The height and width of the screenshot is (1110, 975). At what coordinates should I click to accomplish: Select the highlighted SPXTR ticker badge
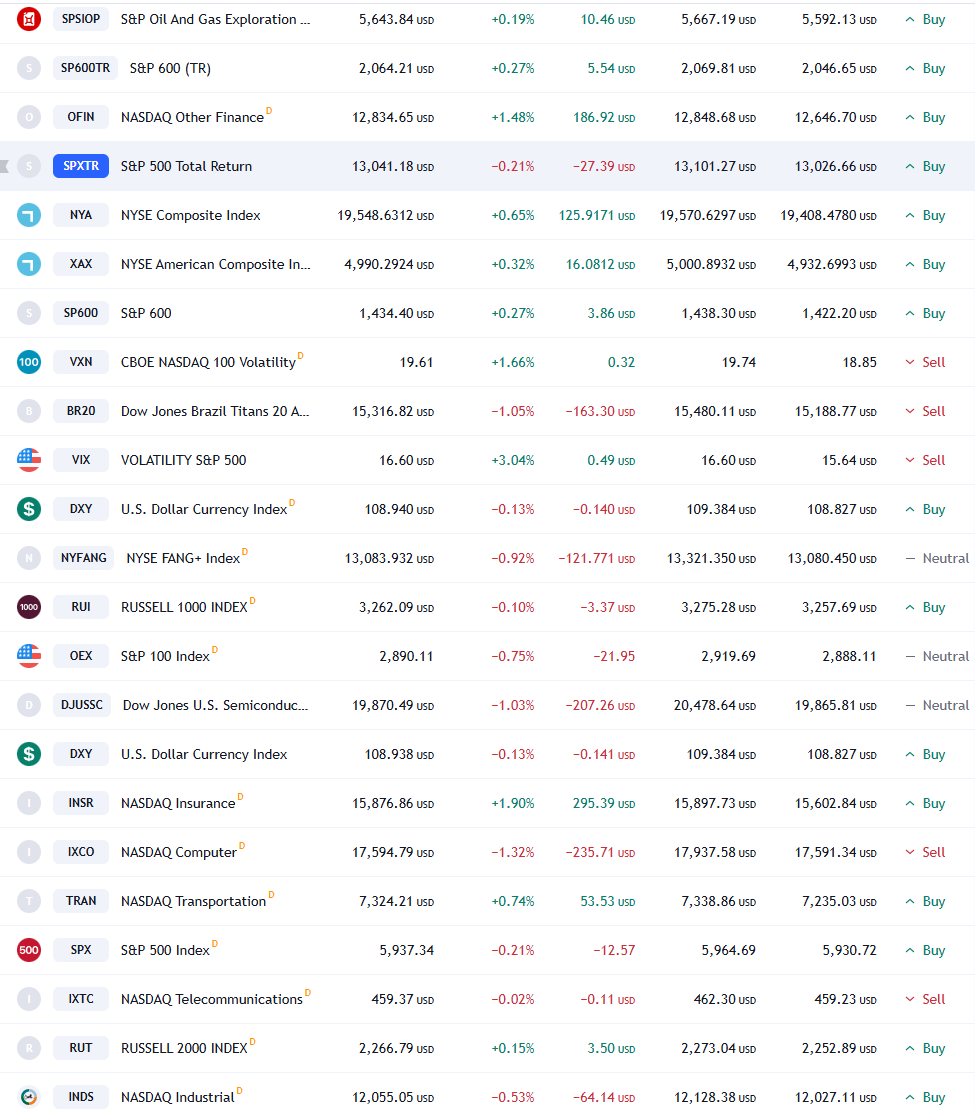(x=81, y=166)
